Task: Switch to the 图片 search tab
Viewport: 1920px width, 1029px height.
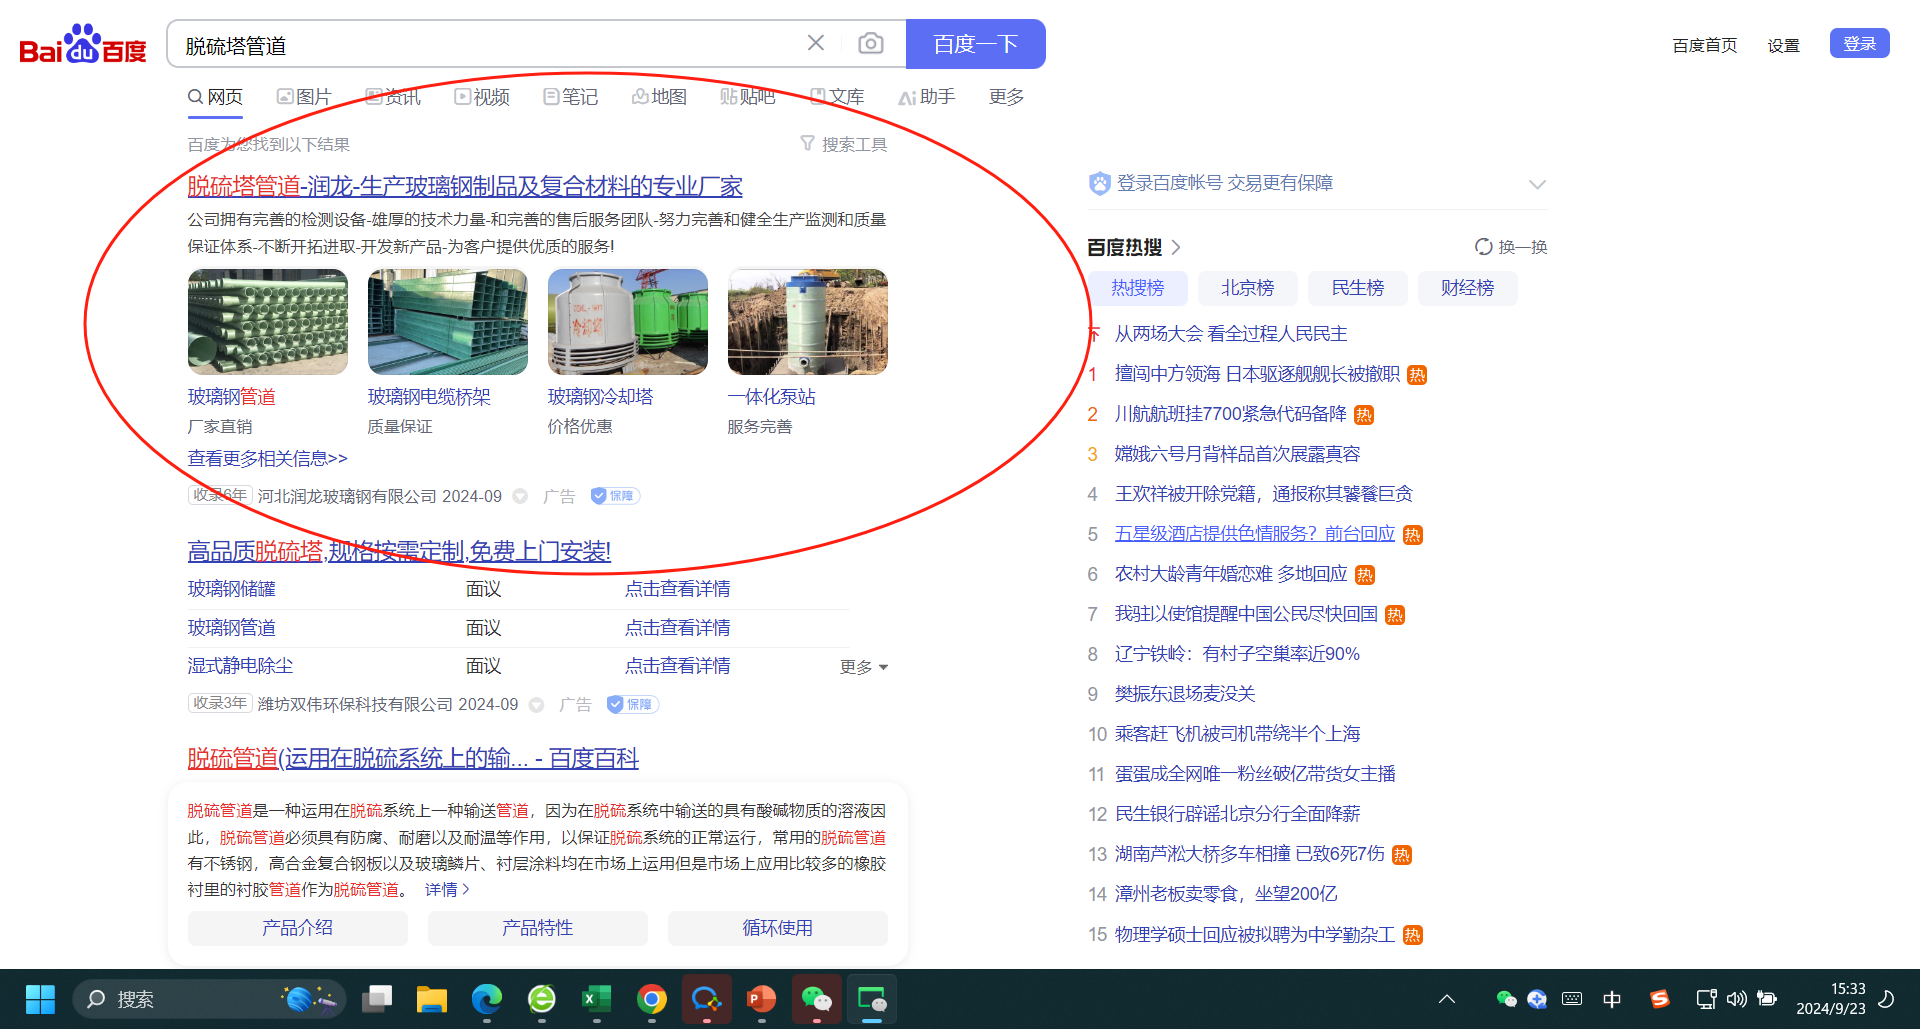Action: pyautogui.click(x=304, y=97)
